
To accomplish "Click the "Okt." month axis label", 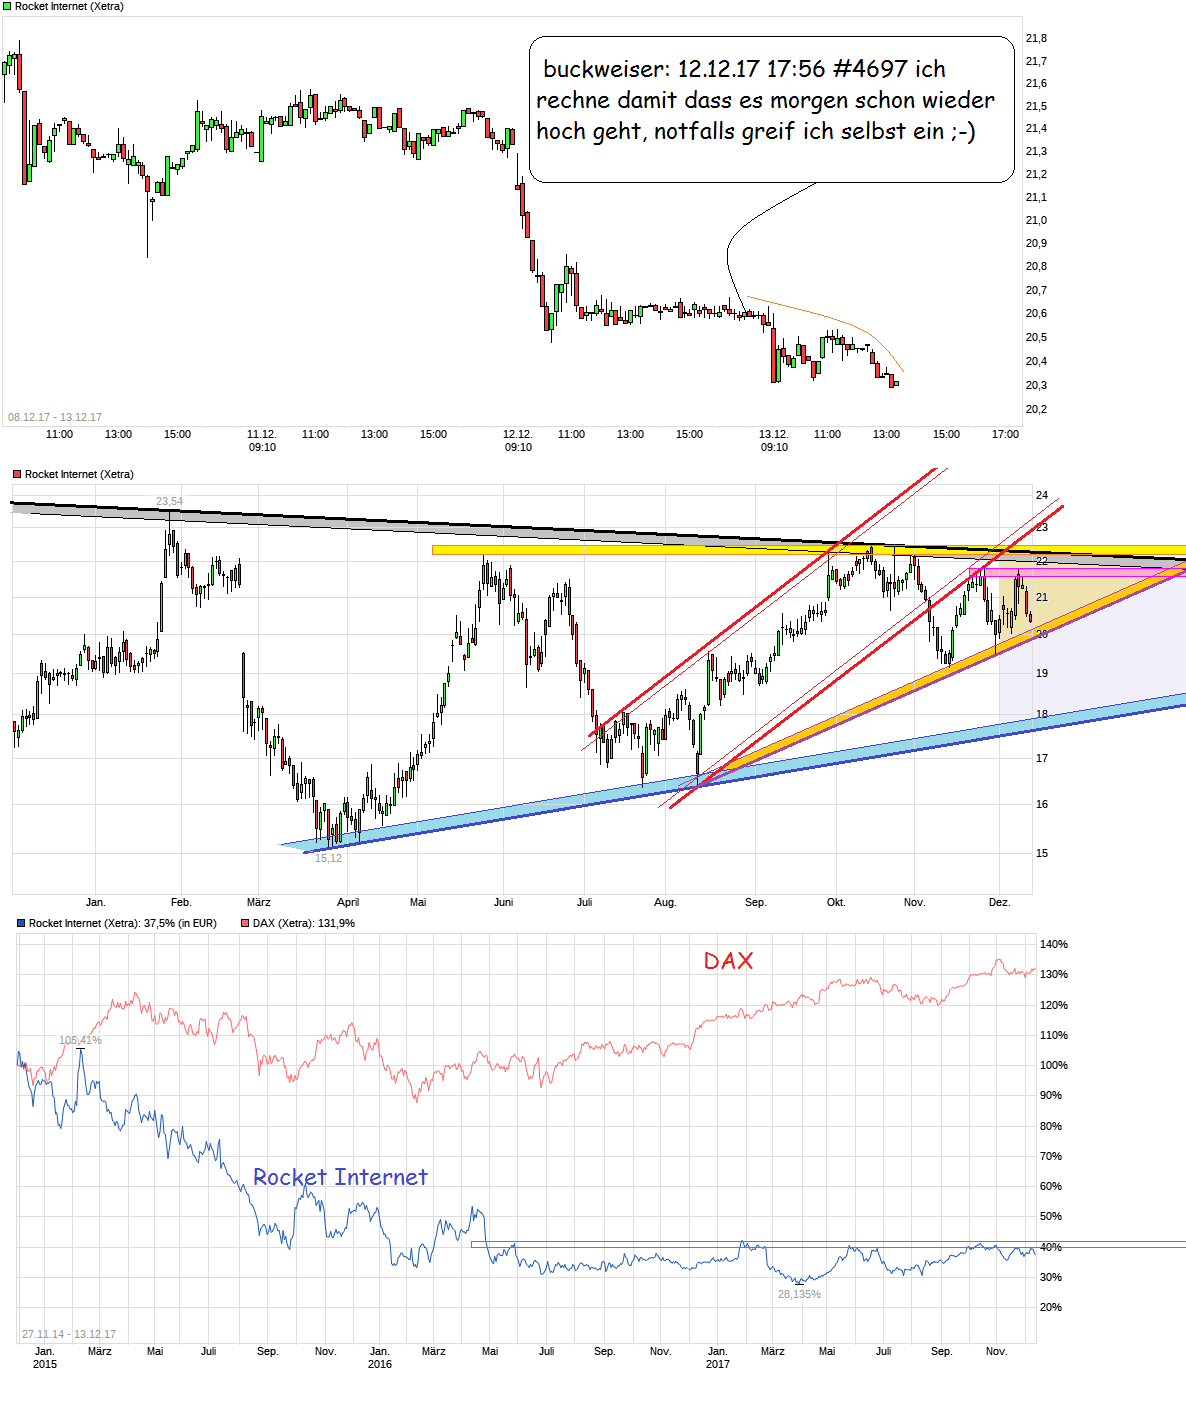I will 836,902.
